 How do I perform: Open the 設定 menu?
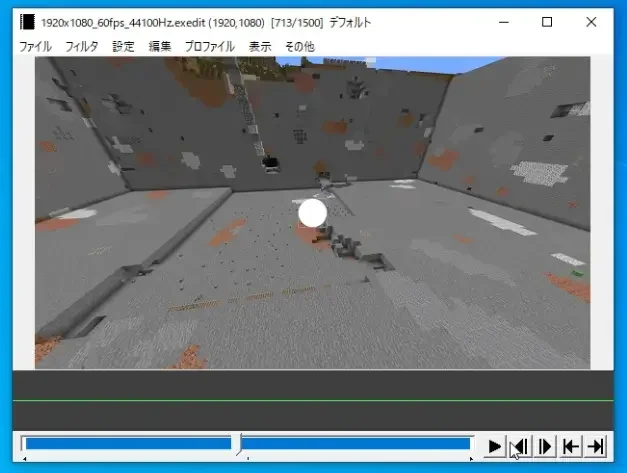pos(124,46)
